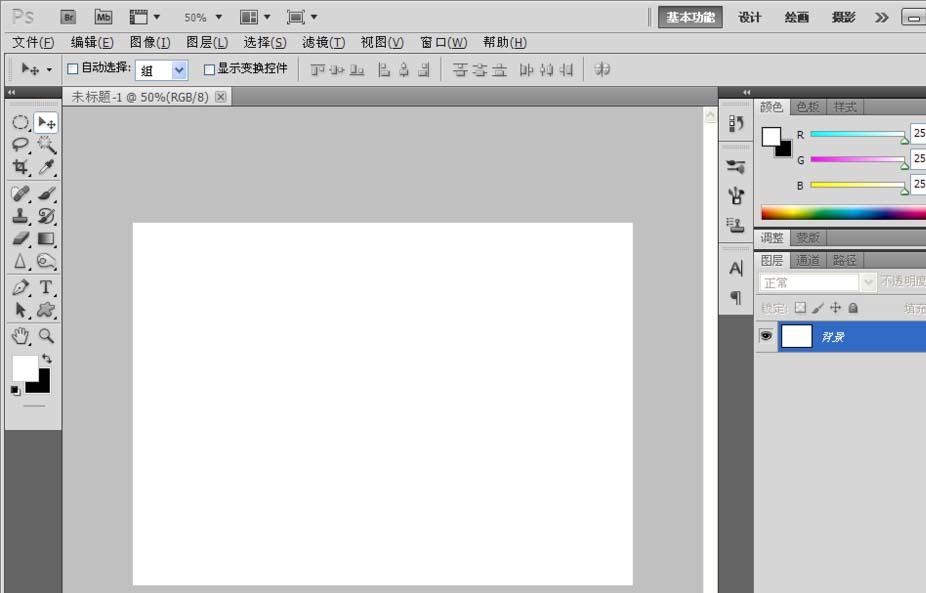Select the Lasso tool
This screenshot has height=593, width=926.
click(x=20, y=145)
